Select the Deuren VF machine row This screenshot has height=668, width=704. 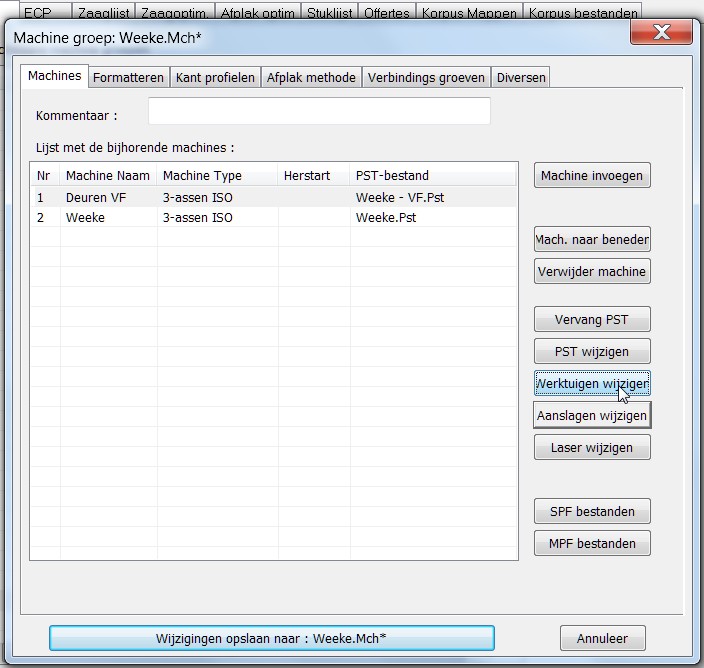(274, 198)
